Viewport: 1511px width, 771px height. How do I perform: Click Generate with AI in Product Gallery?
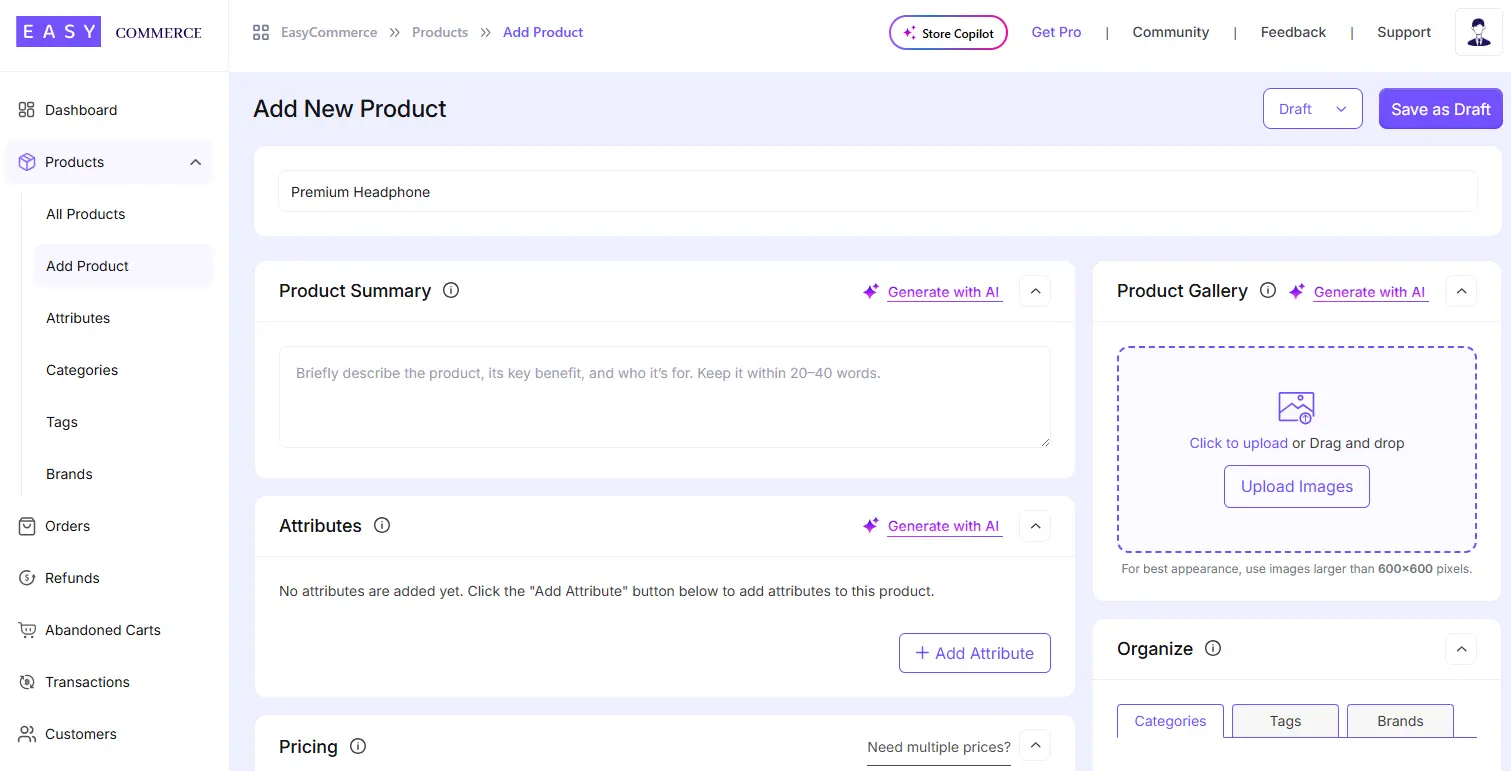[x=1370, y=292]
